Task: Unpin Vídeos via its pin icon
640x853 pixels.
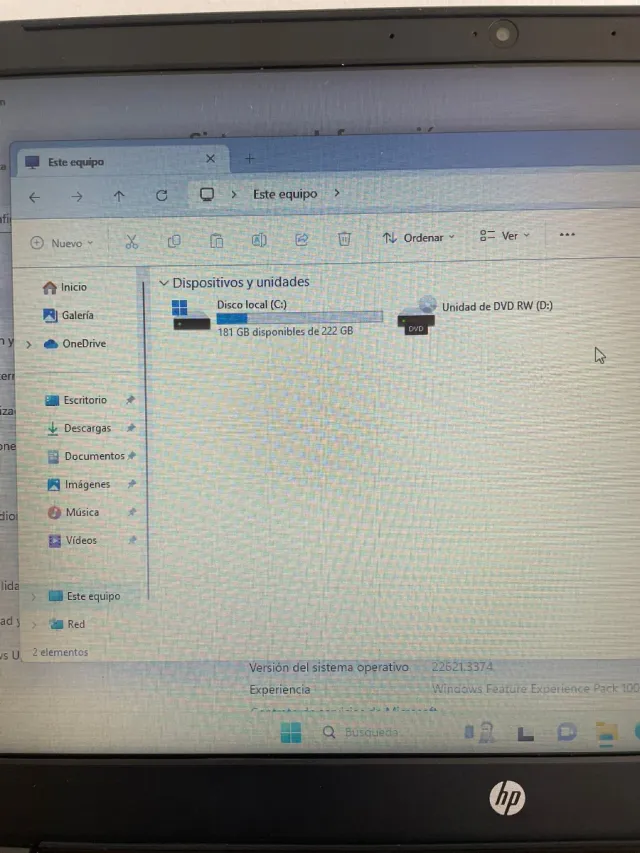Action: click(x=132, y=540)
